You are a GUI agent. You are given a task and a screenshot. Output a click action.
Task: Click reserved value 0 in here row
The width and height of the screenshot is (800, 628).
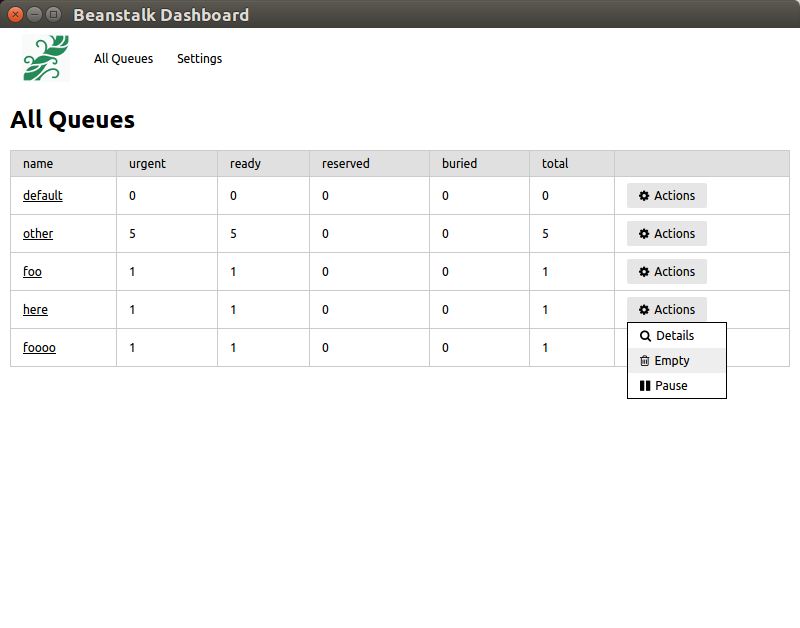click(x=325, y=310)
